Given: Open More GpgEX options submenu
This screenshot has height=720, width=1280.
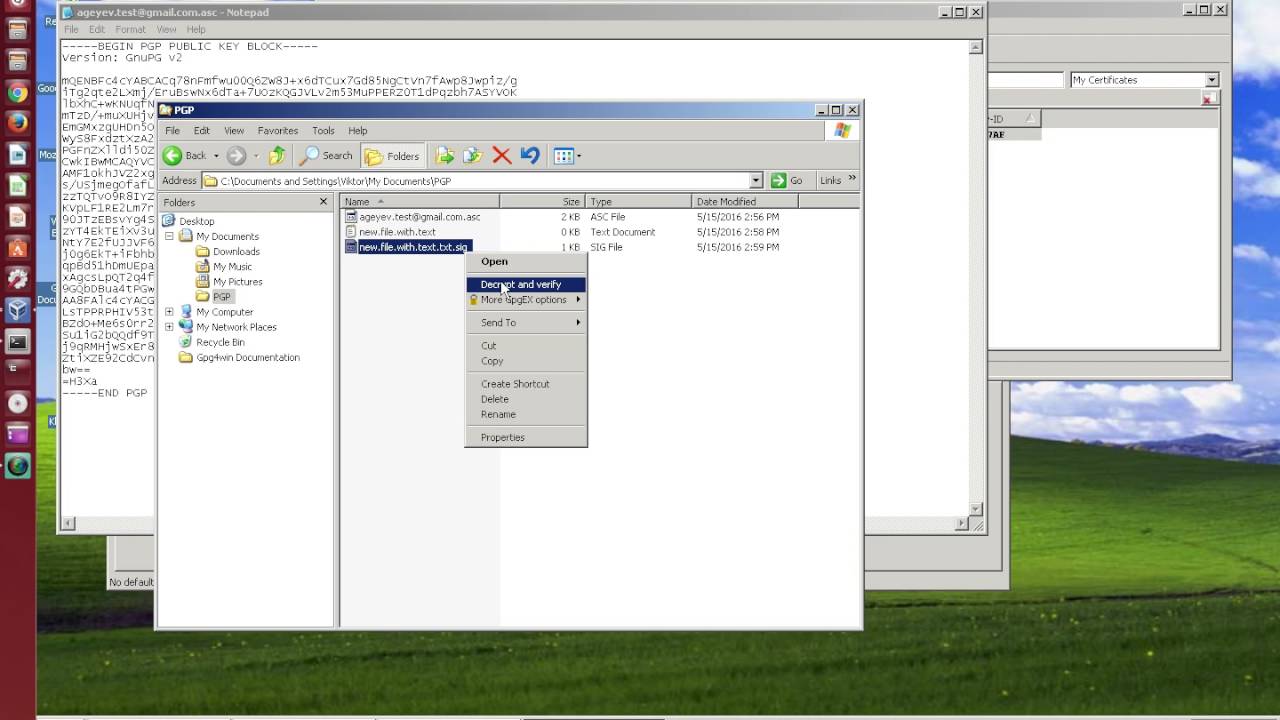Looking at the screenshot, I should [x=526, y=300].
